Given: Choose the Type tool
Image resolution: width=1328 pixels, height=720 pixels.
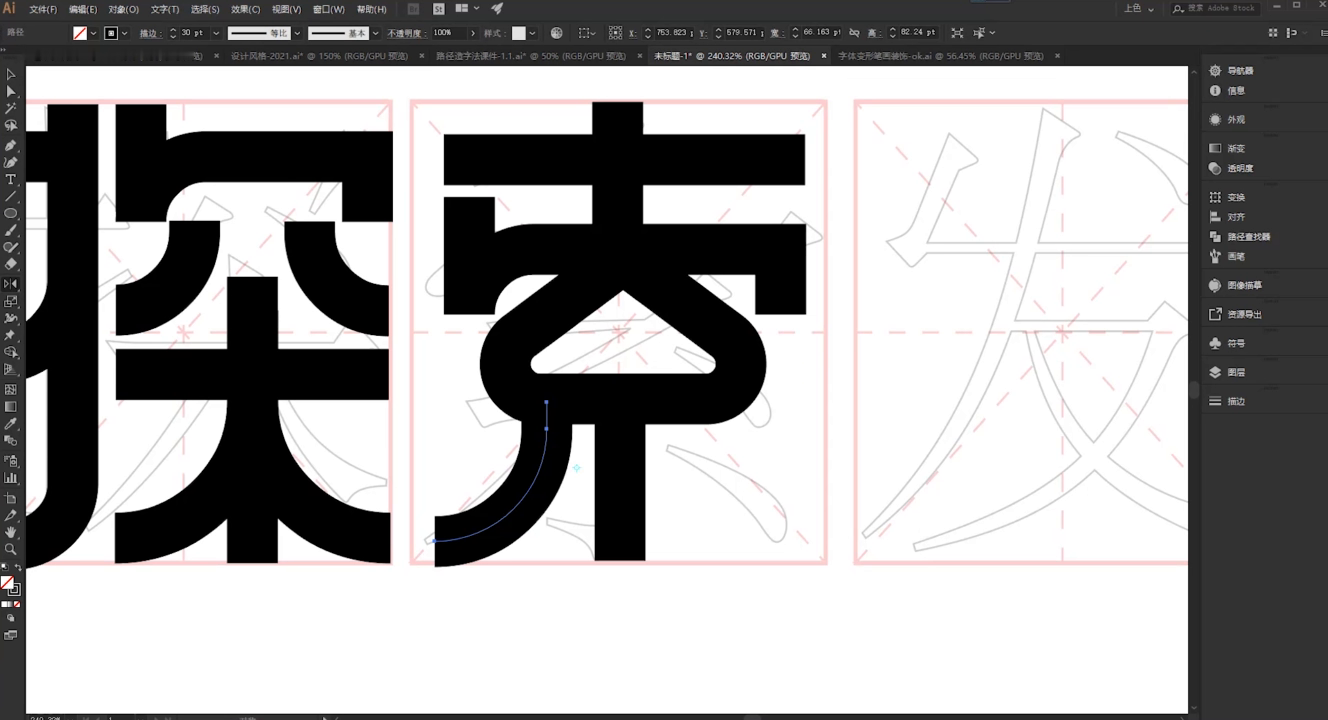Looking at the screenshot, I should tap(11, 180).
